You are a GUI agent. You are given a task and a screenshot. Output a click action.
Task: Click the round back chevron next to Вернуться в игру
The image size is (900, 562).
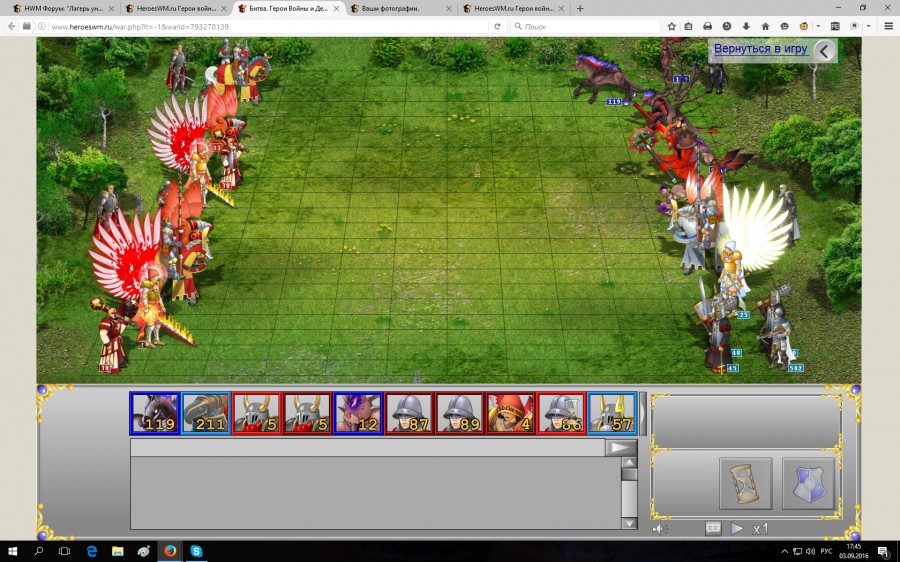pyautogui.click(x=824, y=51)
